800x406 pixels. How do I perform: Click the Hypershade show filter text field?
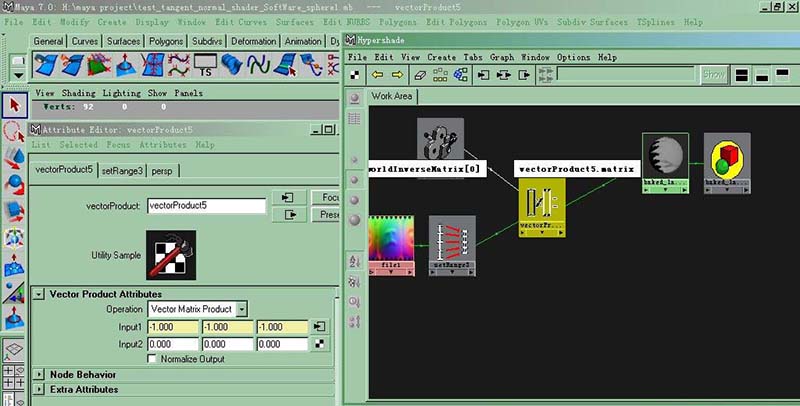coord(627,74)
